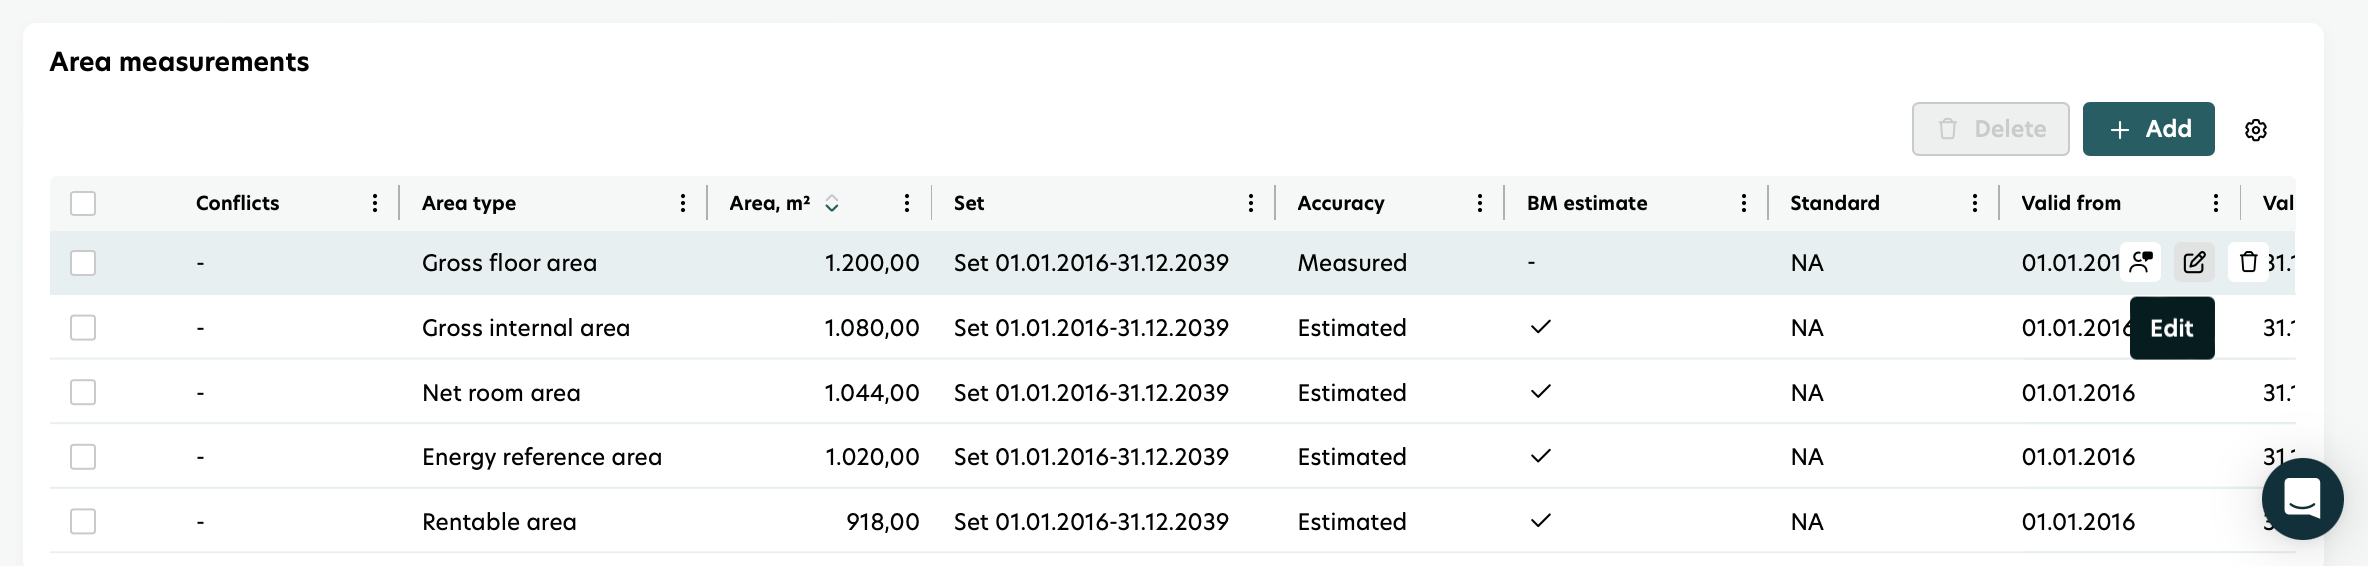Open Area type column options menu
This screenshot has width=2368, height=566.
click(683, 203)
